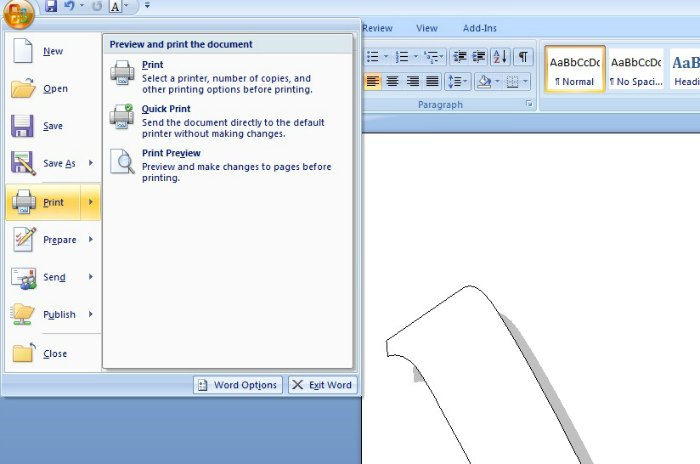The width and height of the screenshot is (700, 464).
Task: Click the Borders icon
Action: (x=512, y=81)
